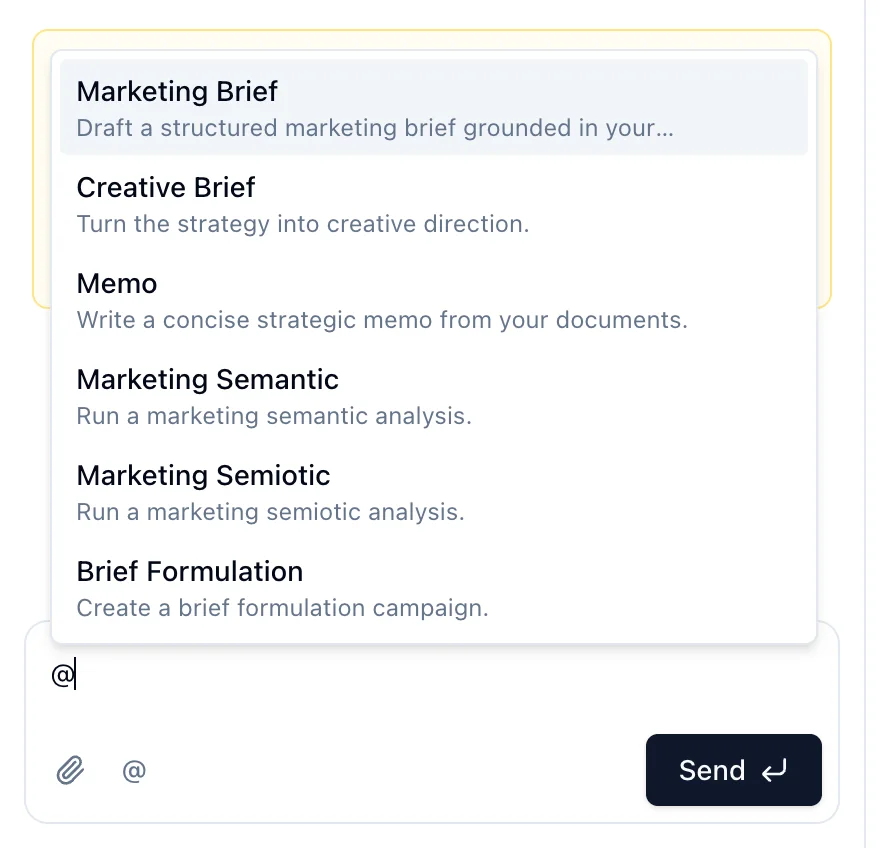Click "Run a marketing semiotic analysis" text
The height and width of the screenshot is (848, 880).
pos(271,512)
